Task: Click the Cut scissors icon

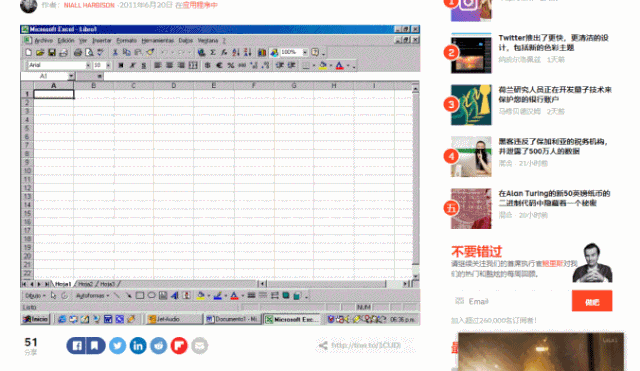Action: coord(115,52)
